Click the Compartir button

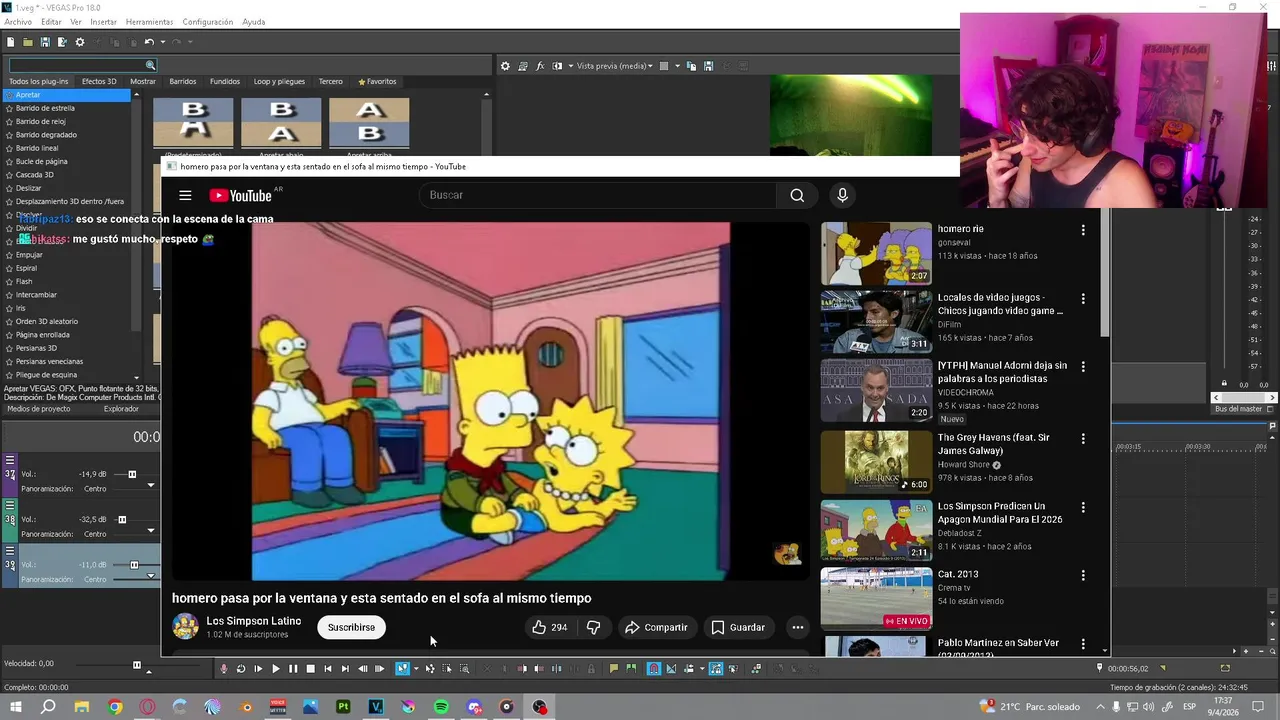click(656, 627)
